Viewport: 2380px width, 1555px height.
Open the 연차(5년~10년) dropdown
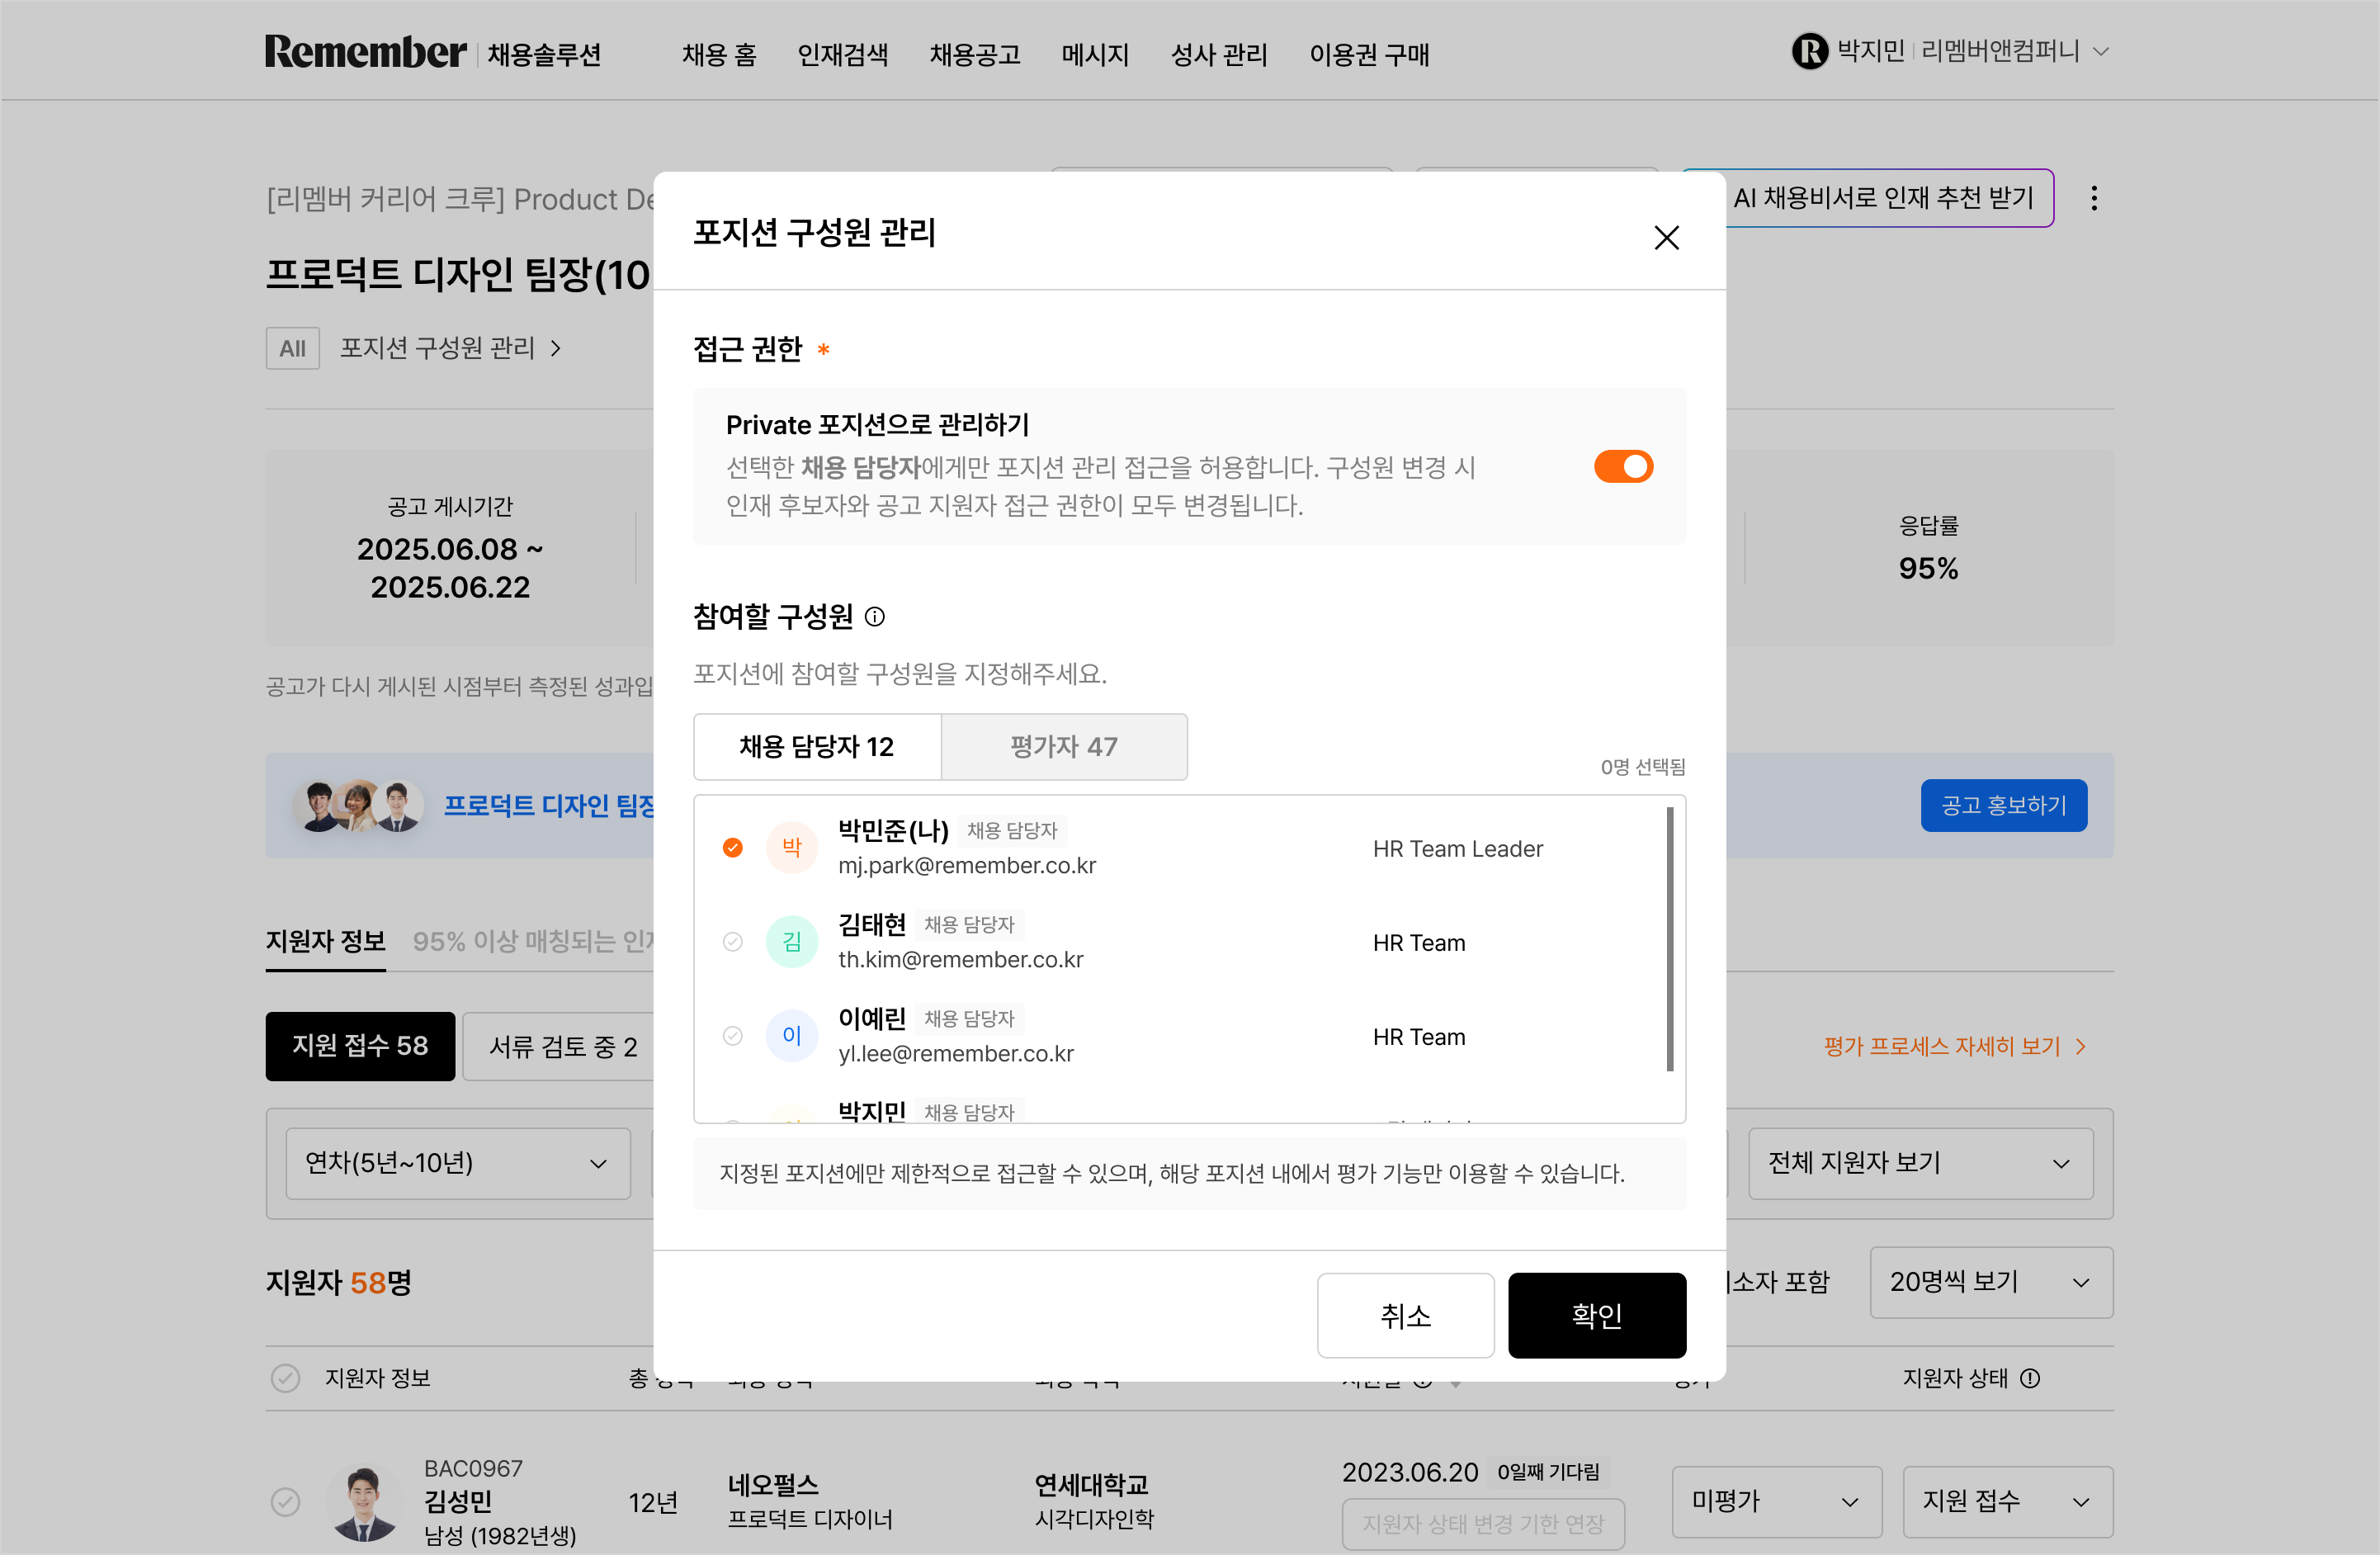click(458, 1163)
